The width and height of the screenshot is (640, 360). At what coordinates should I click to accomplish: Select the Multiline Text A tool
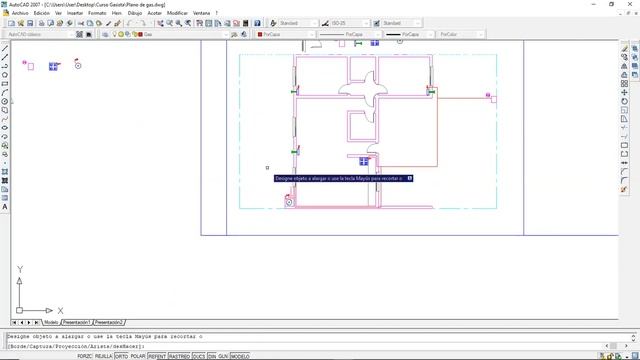coord(5,207)
